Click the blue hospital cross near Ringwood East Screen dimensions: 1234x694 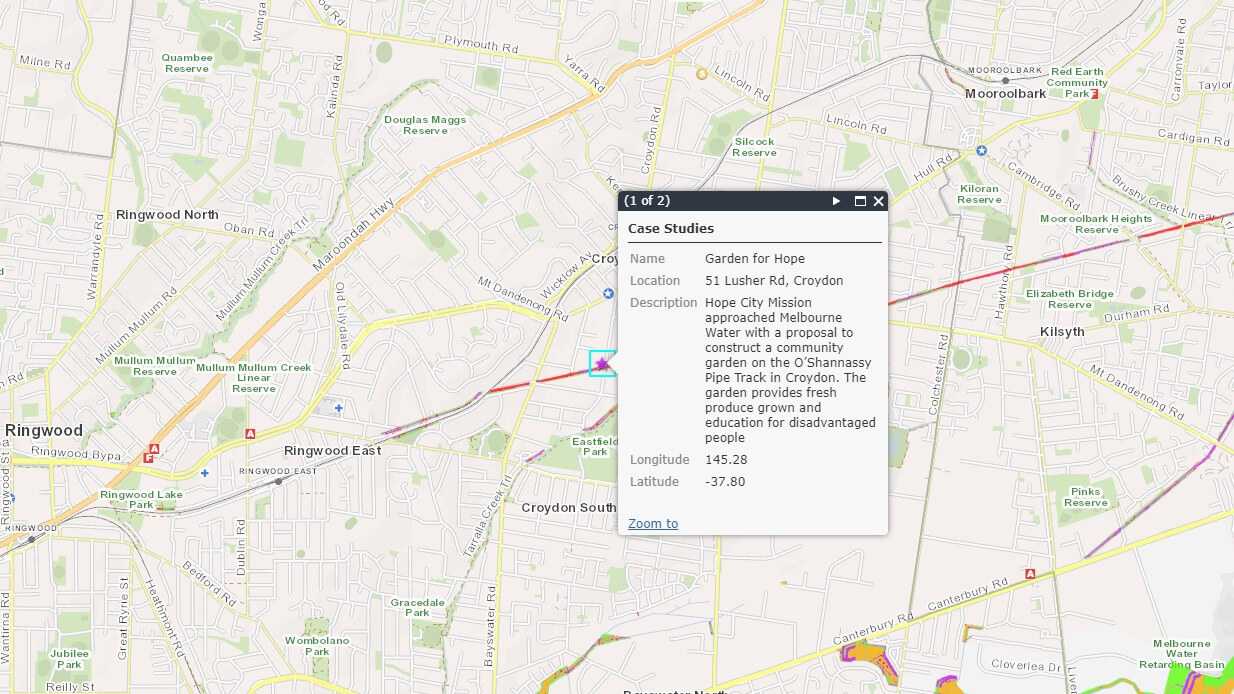(x=338, y=408)
